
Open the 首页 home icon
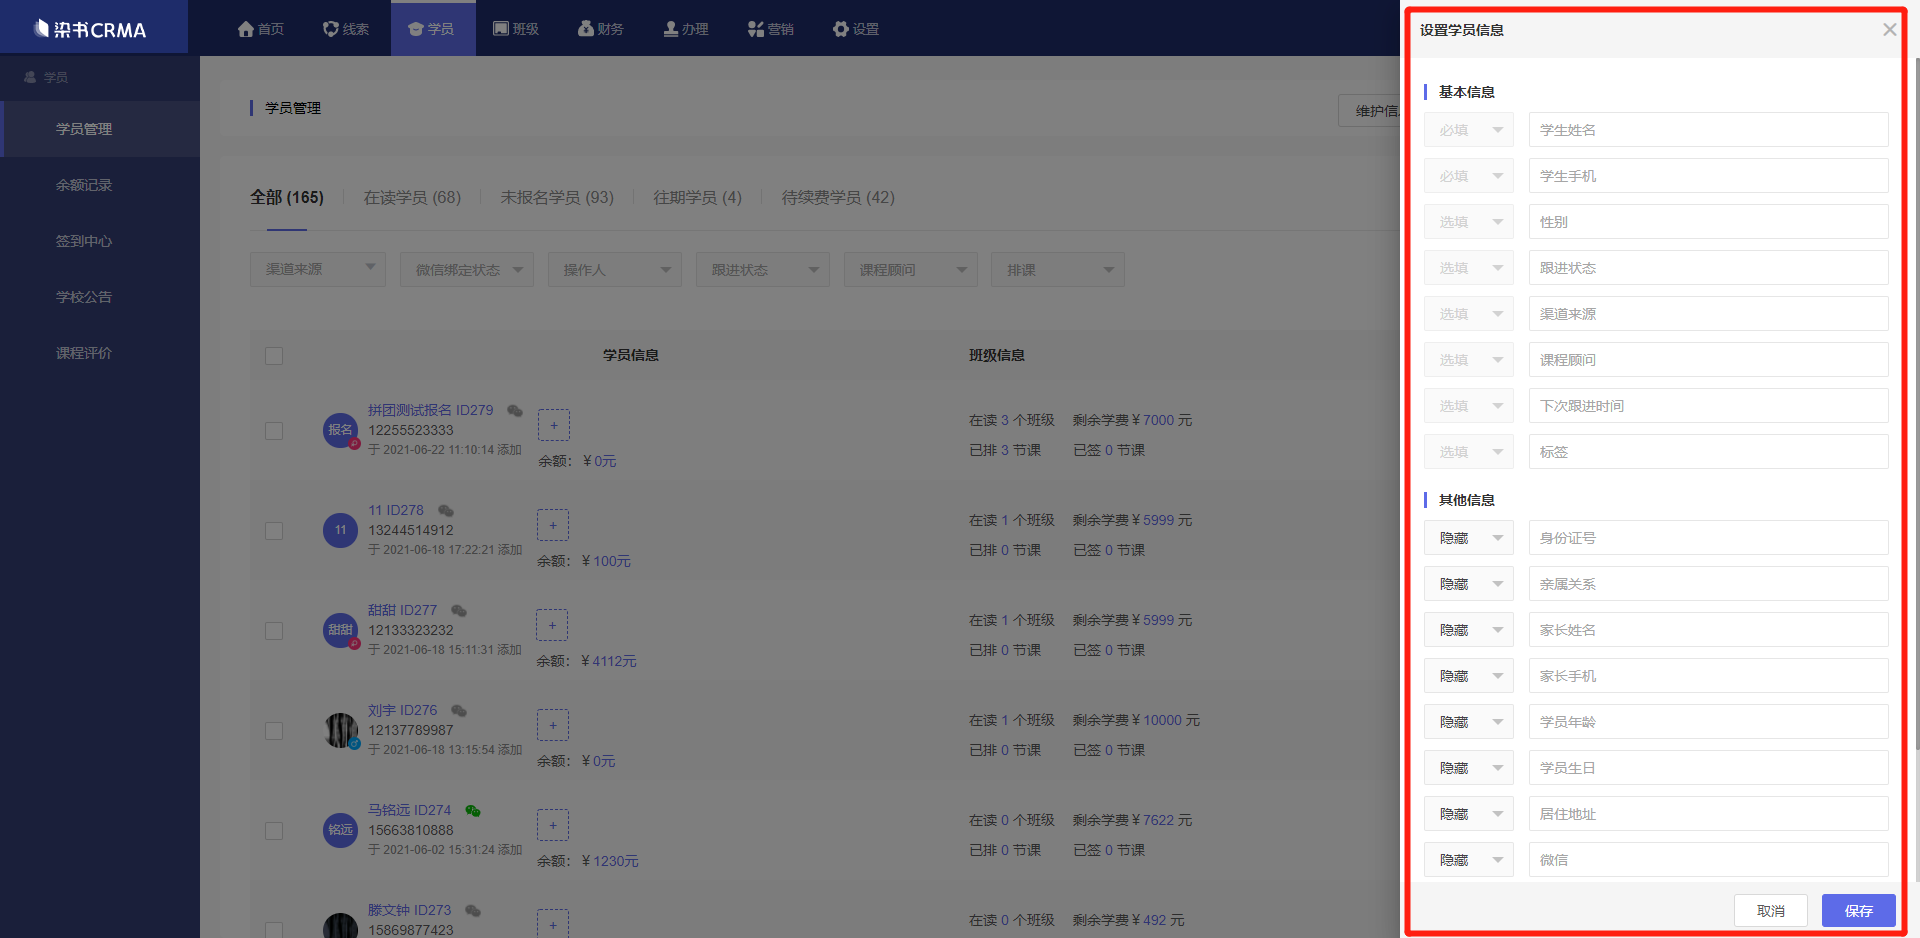pyautogui.click(x=246, y=29)
